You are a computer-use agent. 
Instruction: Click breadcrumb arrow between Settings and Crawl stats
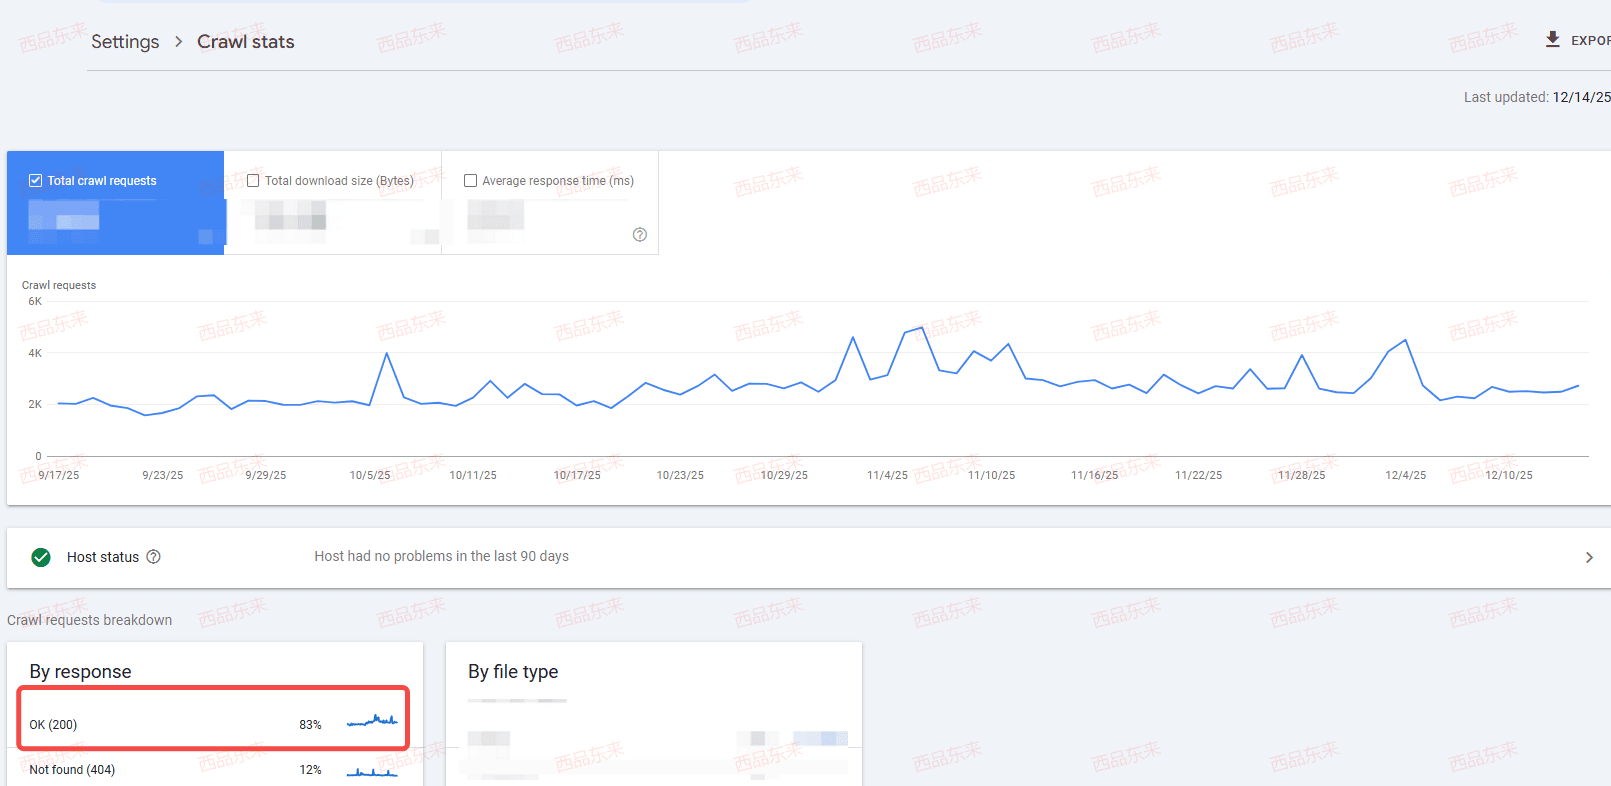(x=178, y=42)
